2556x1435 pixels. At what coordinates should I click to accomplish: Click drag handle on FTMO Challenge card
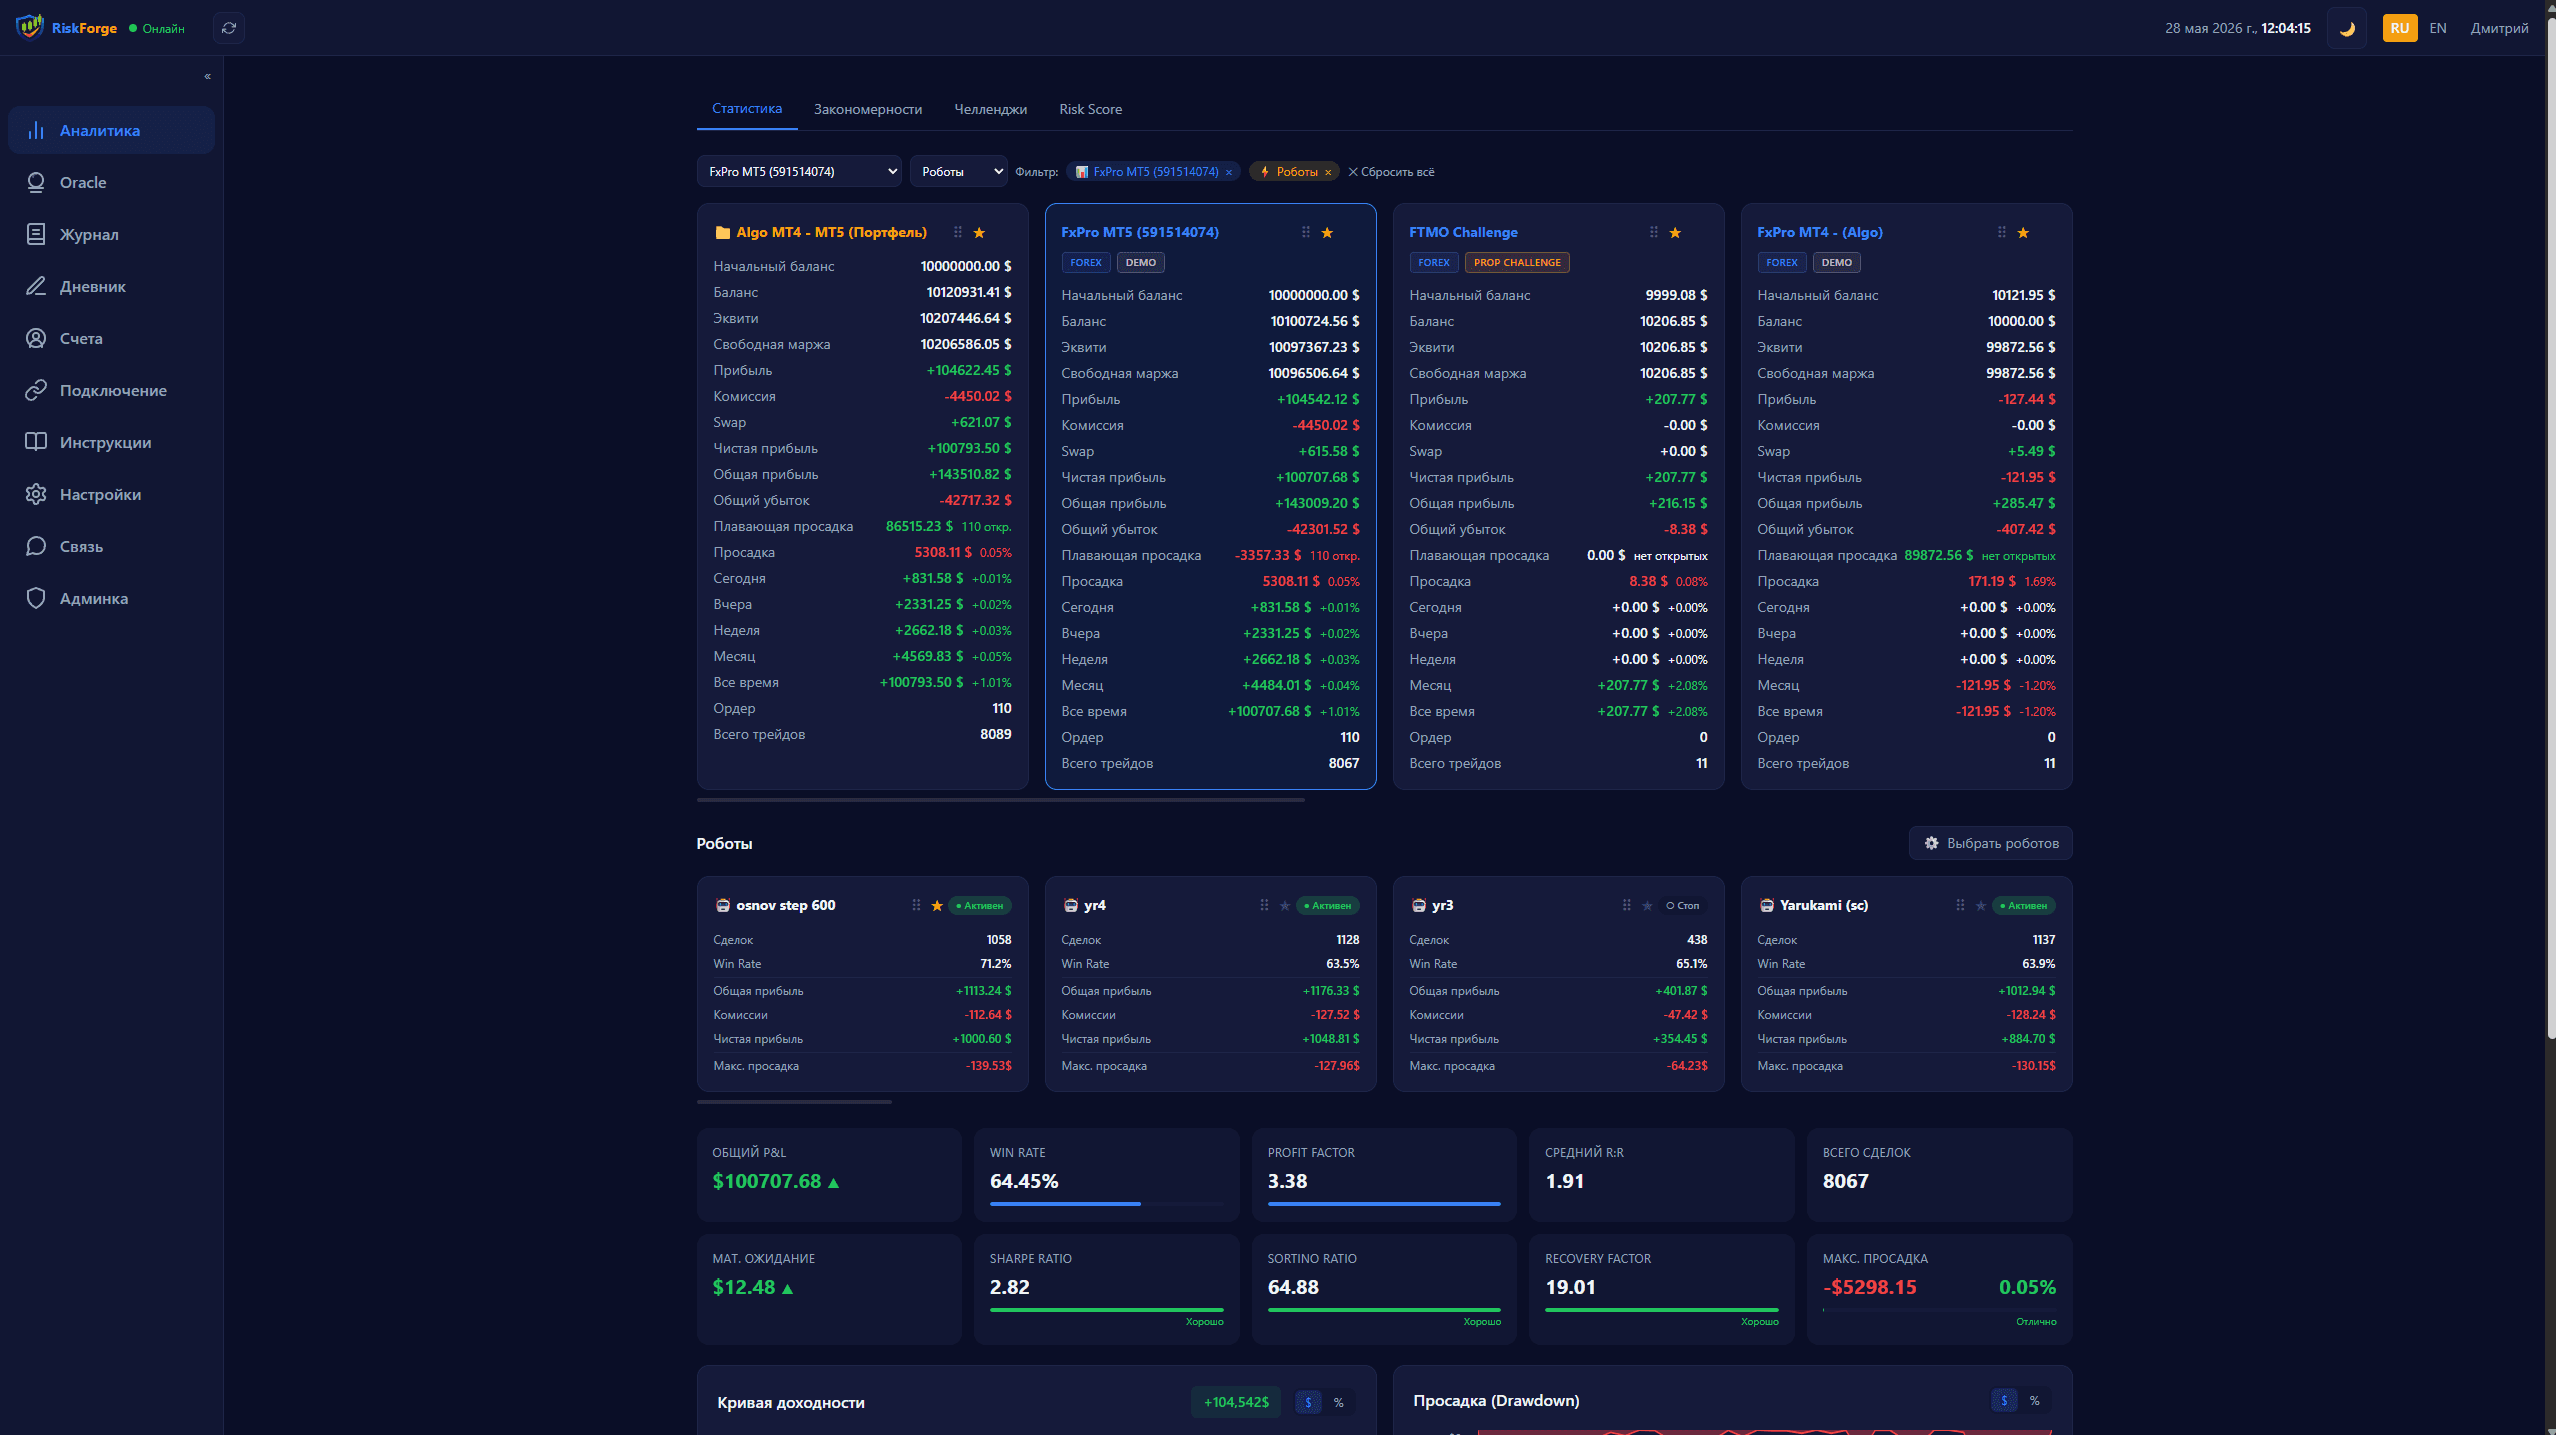coord(1653,232)
